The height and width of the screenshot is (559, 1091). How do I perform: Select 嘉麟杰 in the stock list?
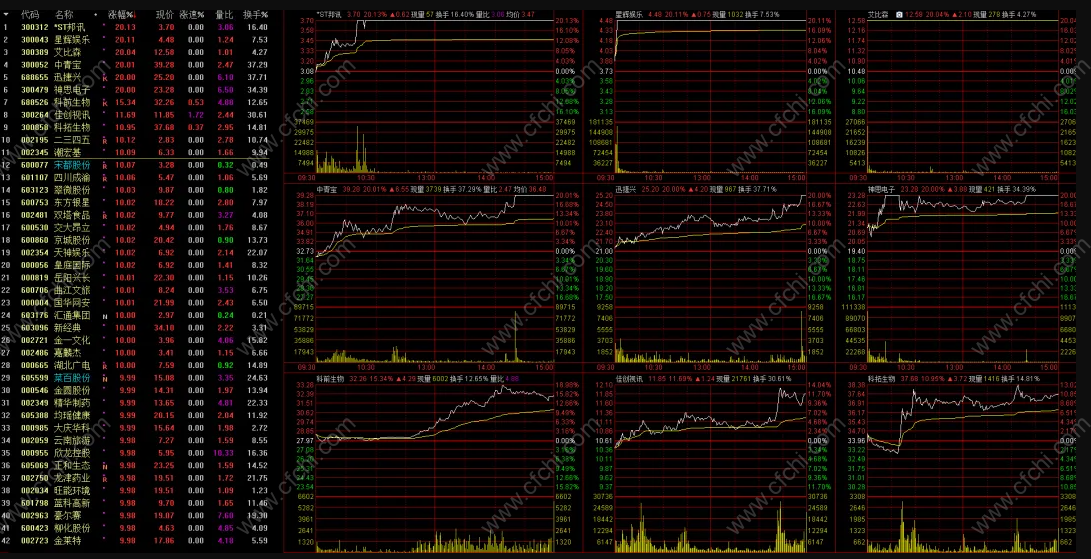(x=68, y=353)
